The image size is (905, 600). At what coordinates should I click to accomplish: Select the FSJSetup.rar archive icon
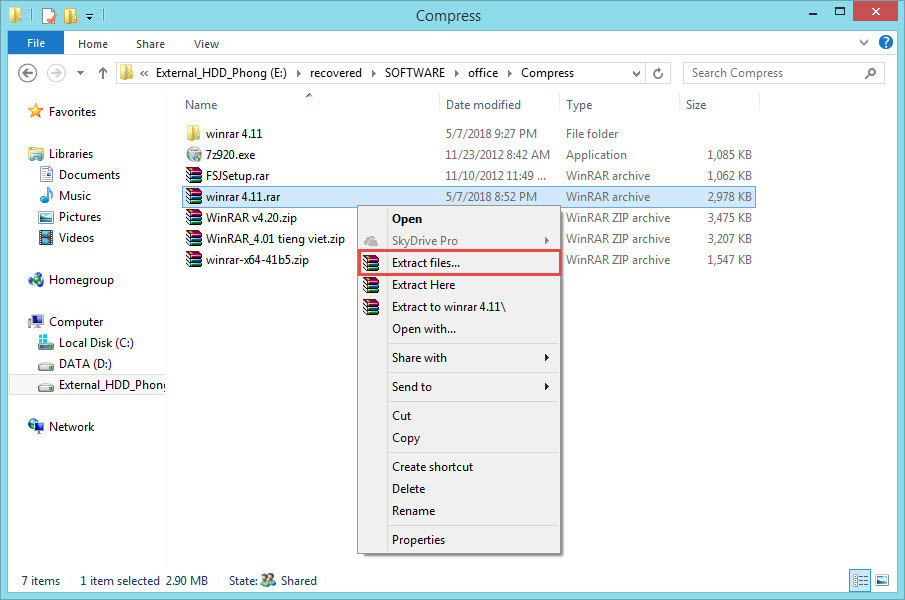pos(193,175)
